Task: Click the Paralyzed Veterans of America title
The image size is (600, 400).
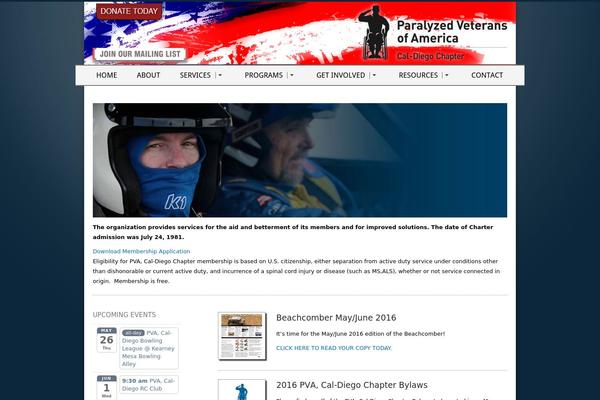Action: click(452, 32)
